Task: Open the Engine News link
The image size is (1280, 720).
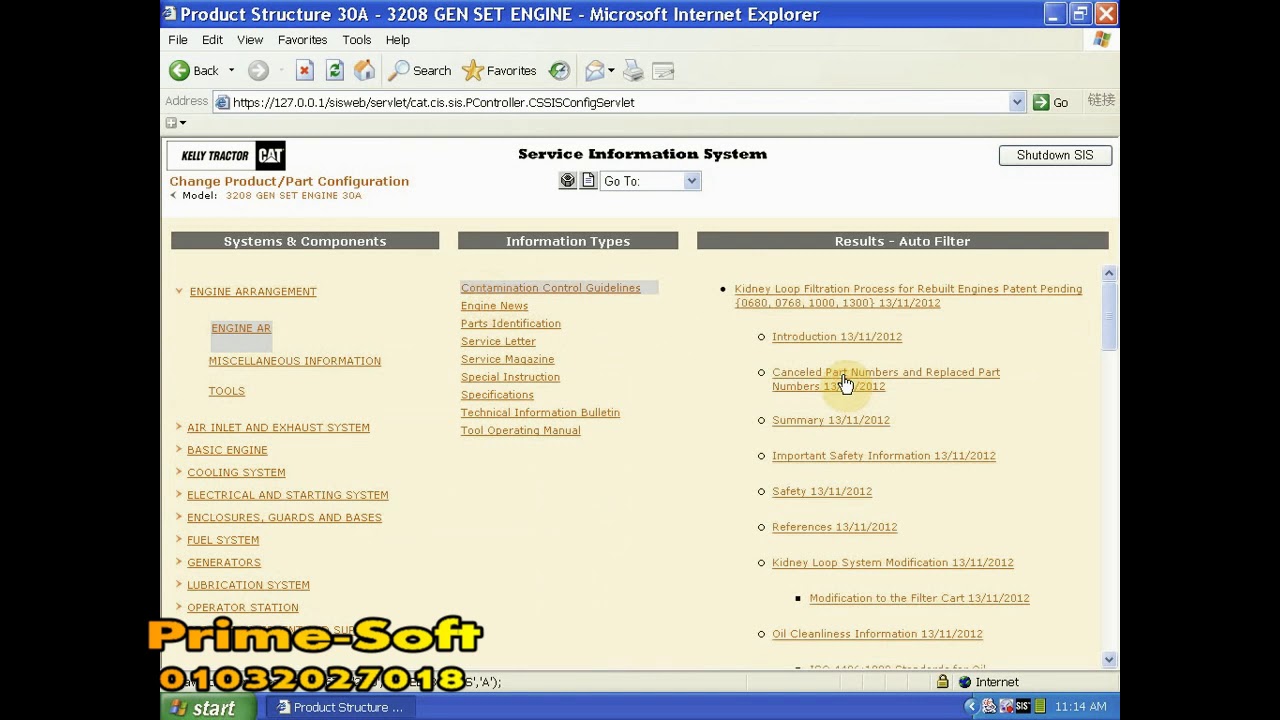Action: (494, 306)
